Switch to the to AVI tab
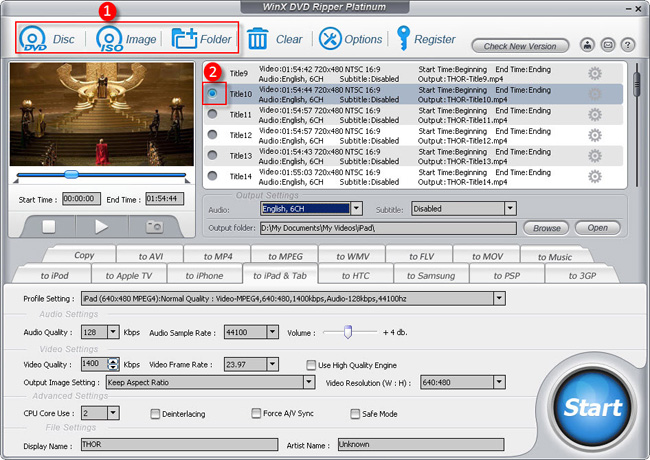 (x=150, y=256)
